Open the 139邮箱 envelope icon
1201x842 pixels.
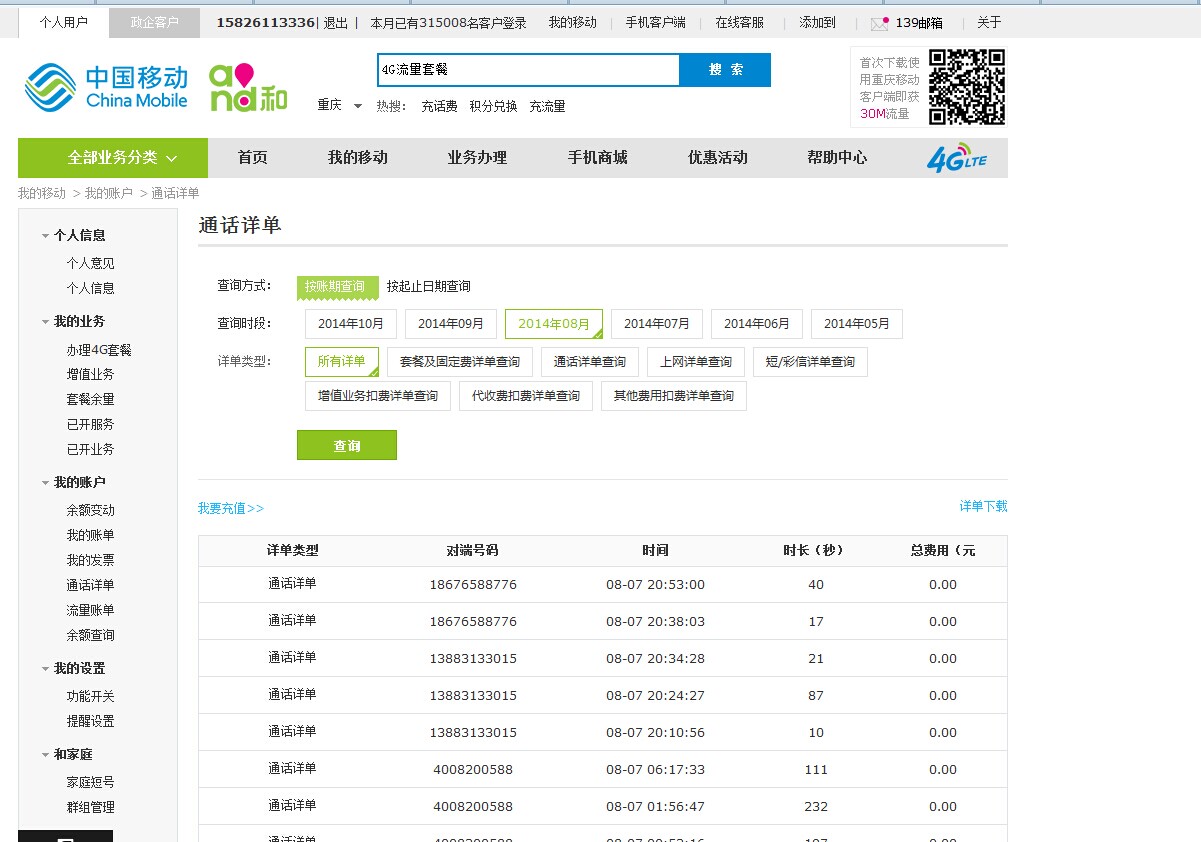[879, 23]
